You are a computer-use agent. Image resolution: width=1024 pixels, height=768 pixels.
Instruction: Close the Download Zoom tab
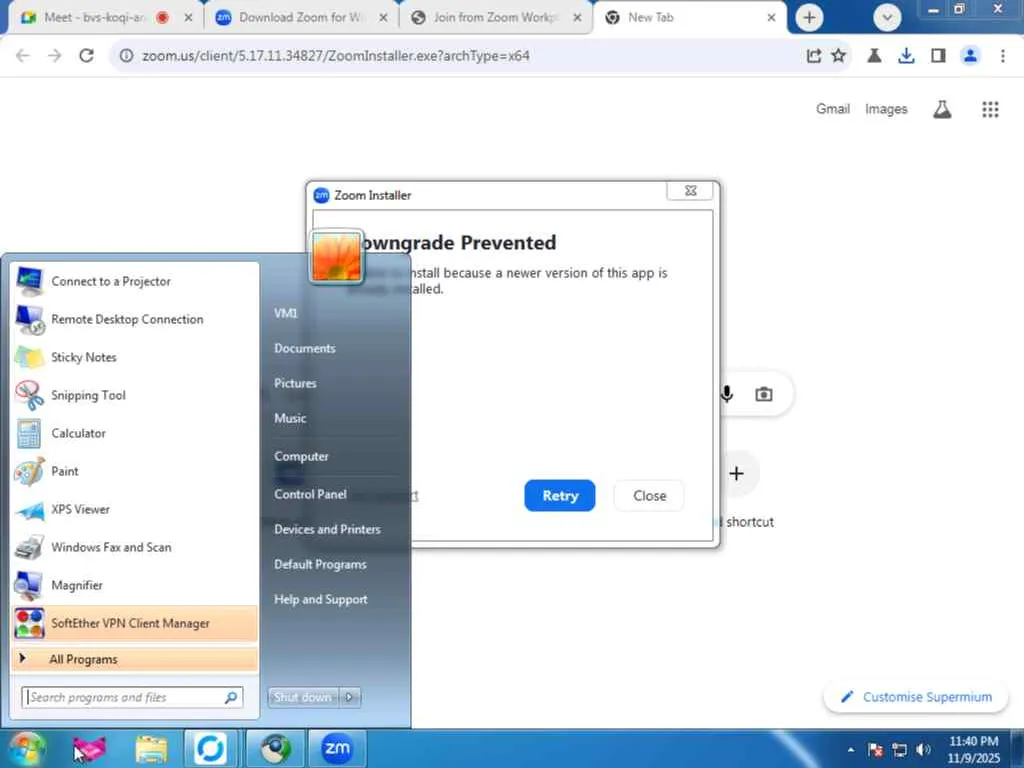[x=383, y=18]
